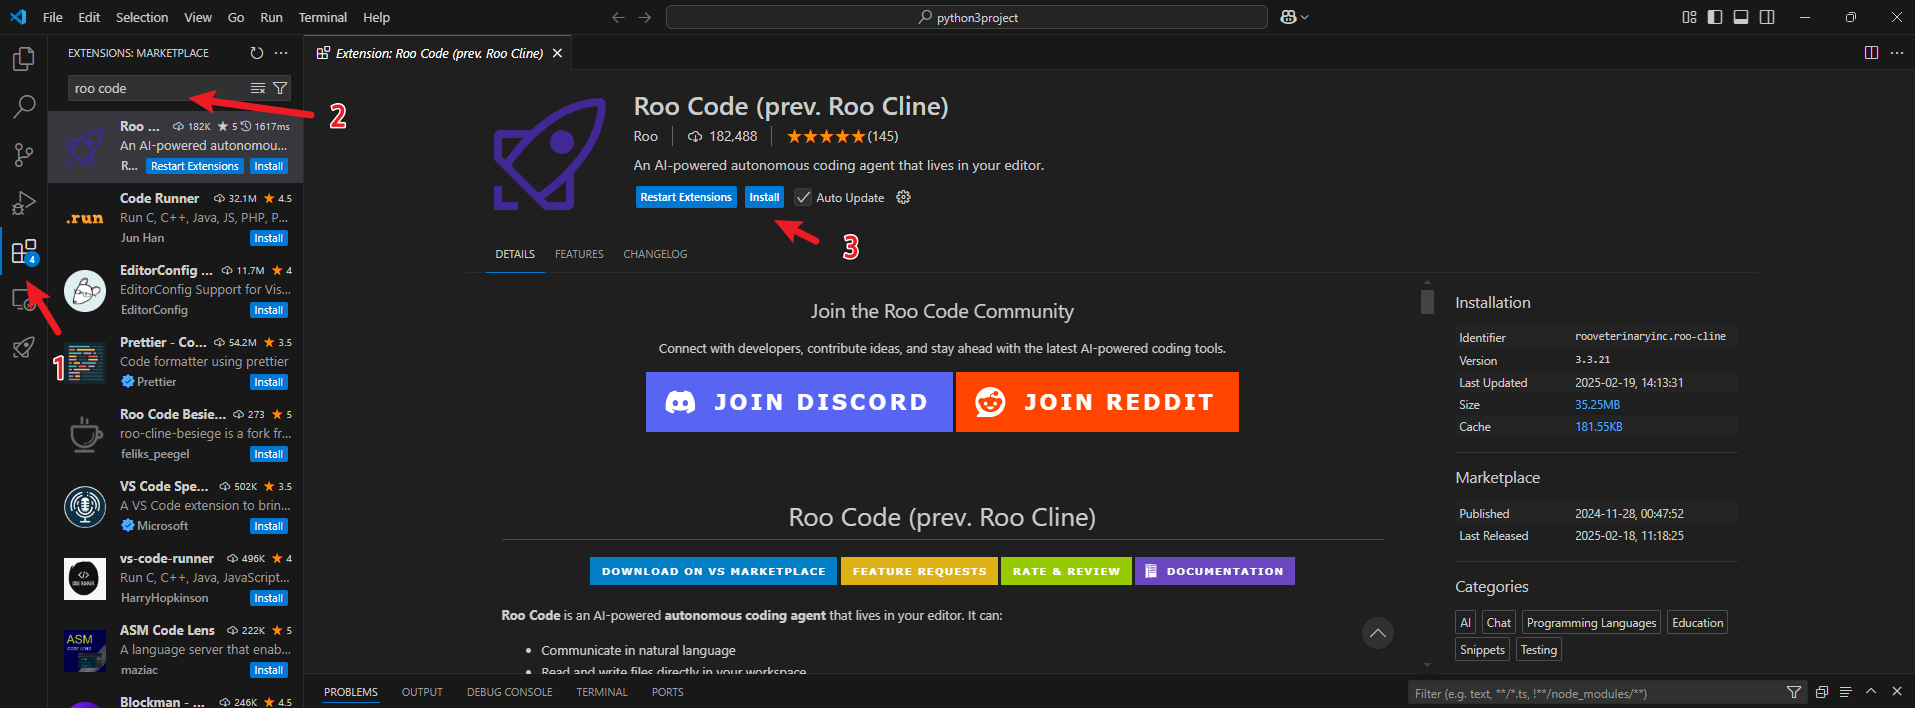Toggle the primary side bar

1715,17
